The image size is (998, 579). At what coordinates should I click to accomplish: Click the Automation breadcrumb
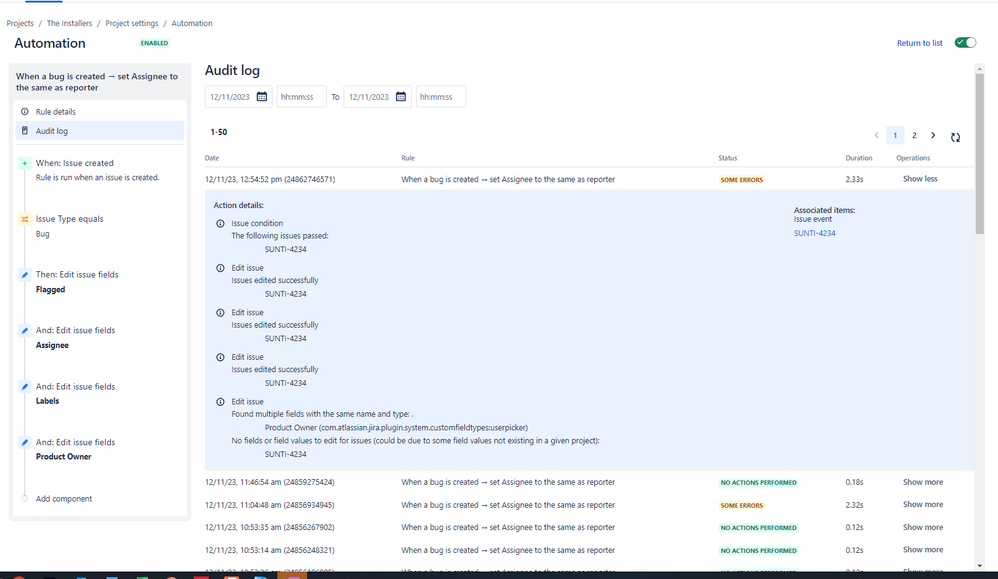(192, 23)
